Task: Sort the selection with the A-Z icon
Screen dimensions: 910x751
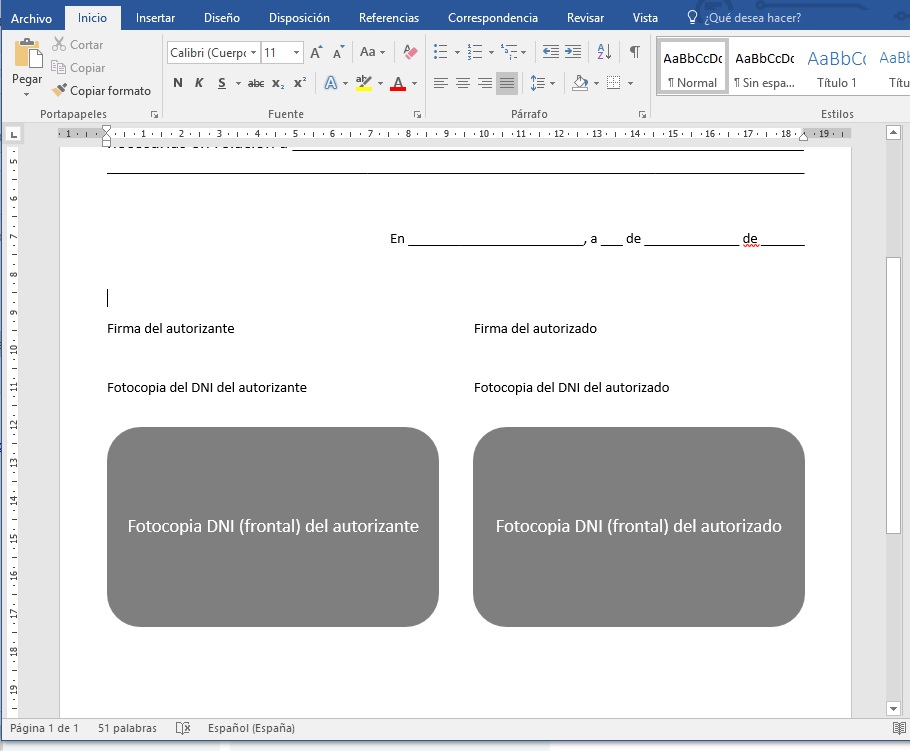Action: coord(604,52)
